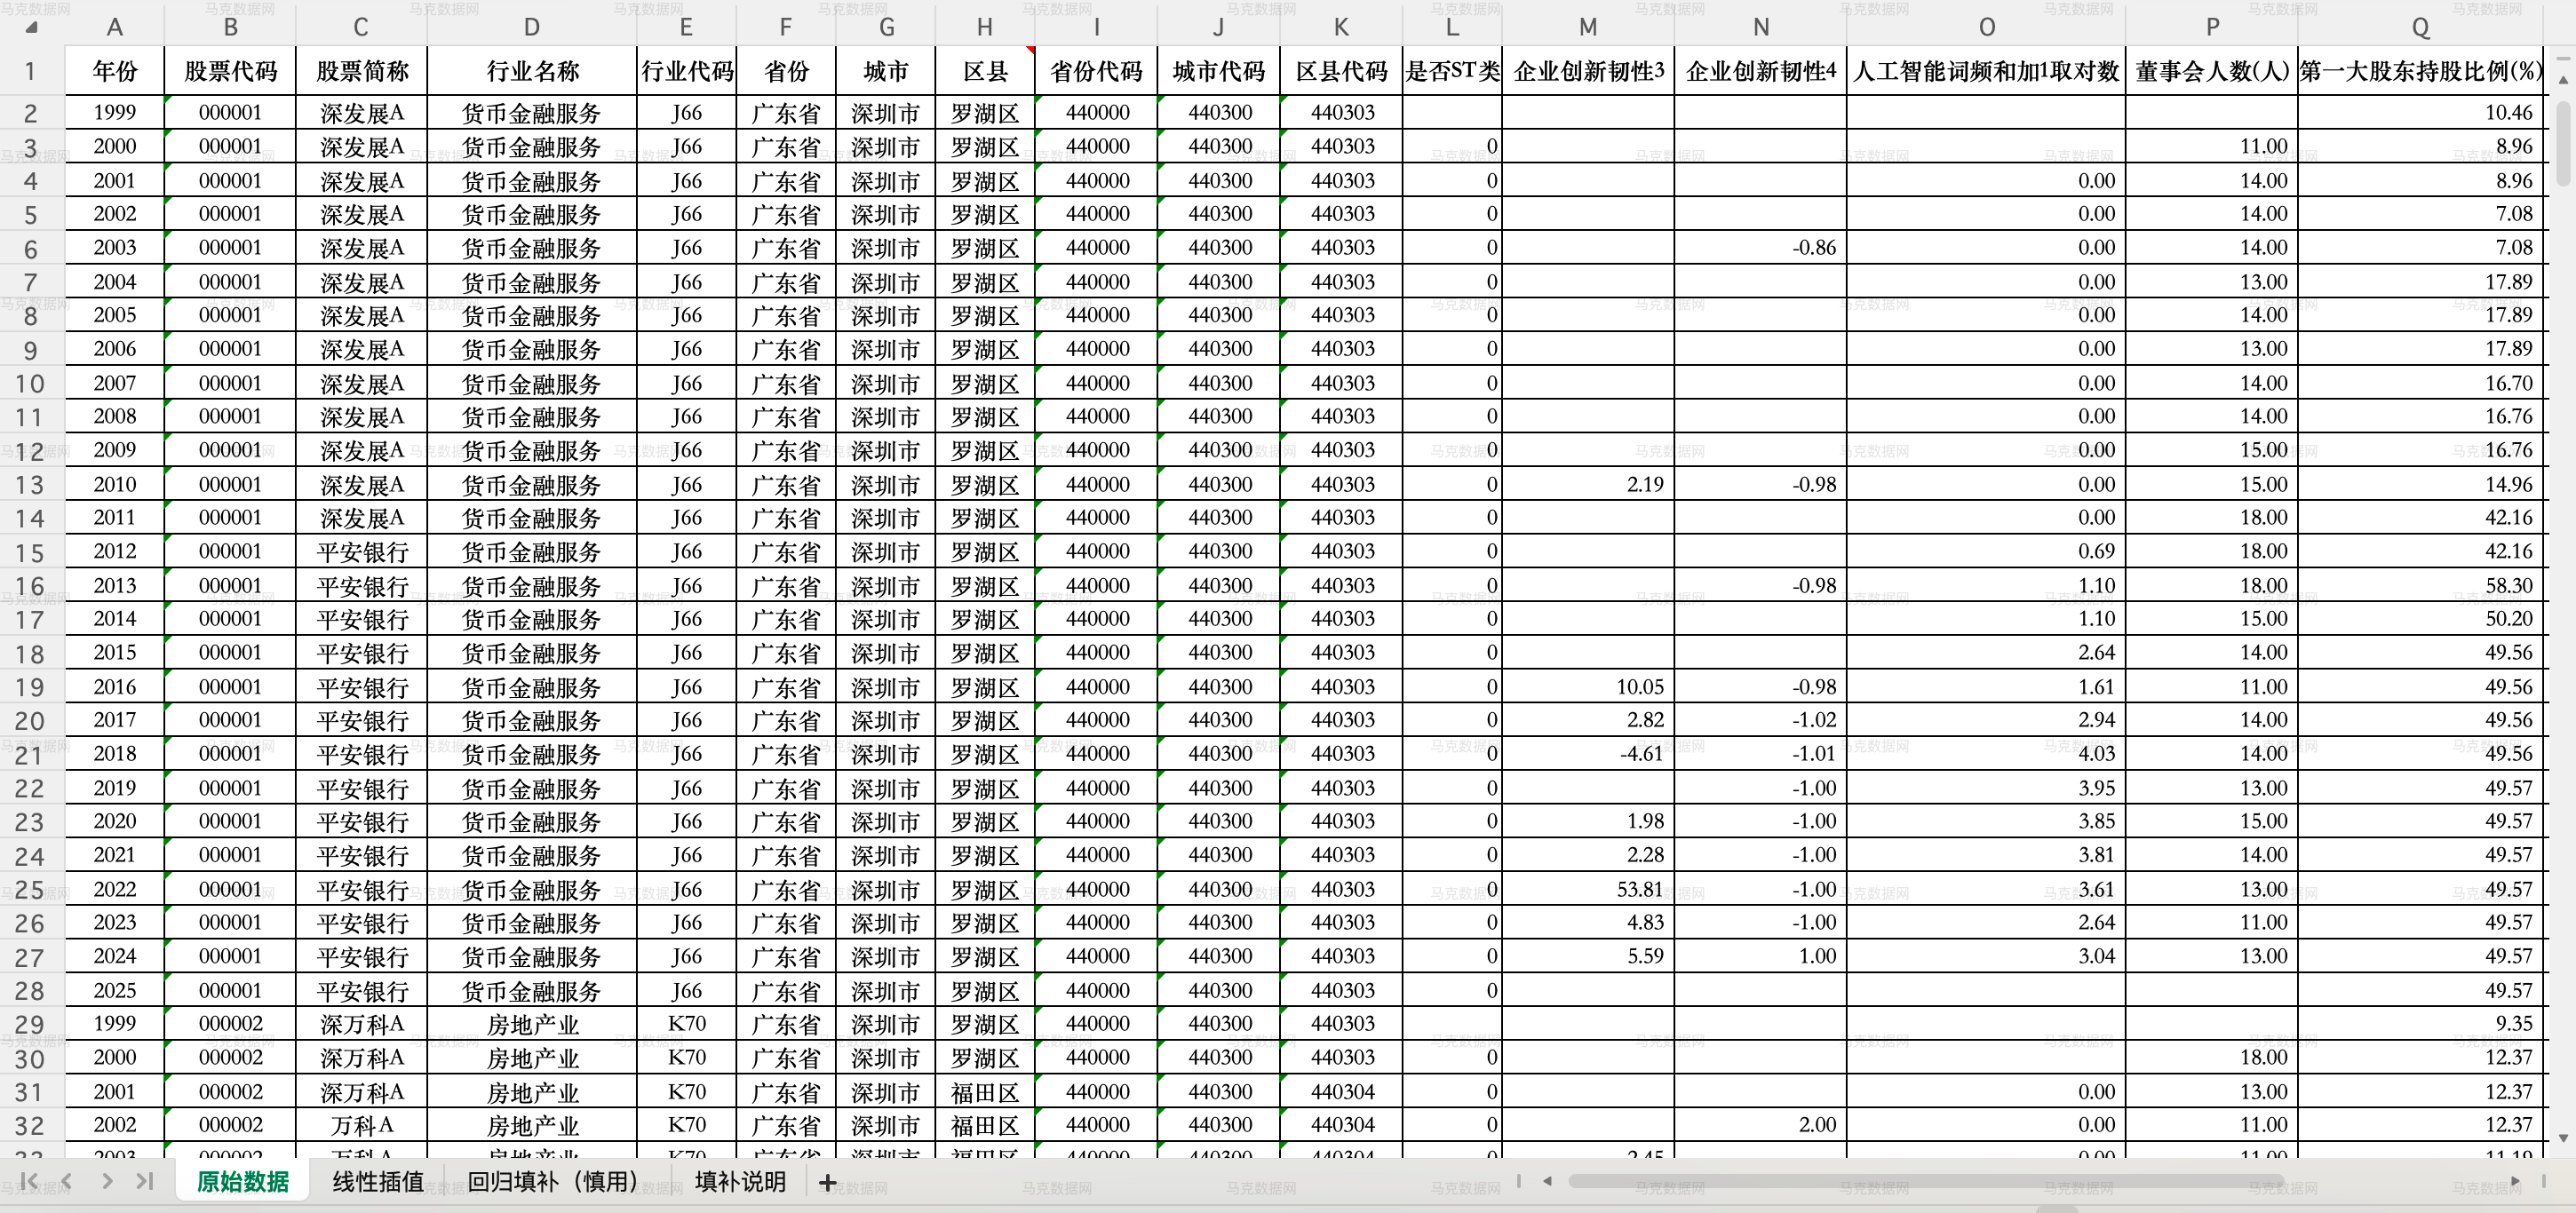Add a new sheet with plus icon
Screen dimensions: 2576x1213
827,1182
